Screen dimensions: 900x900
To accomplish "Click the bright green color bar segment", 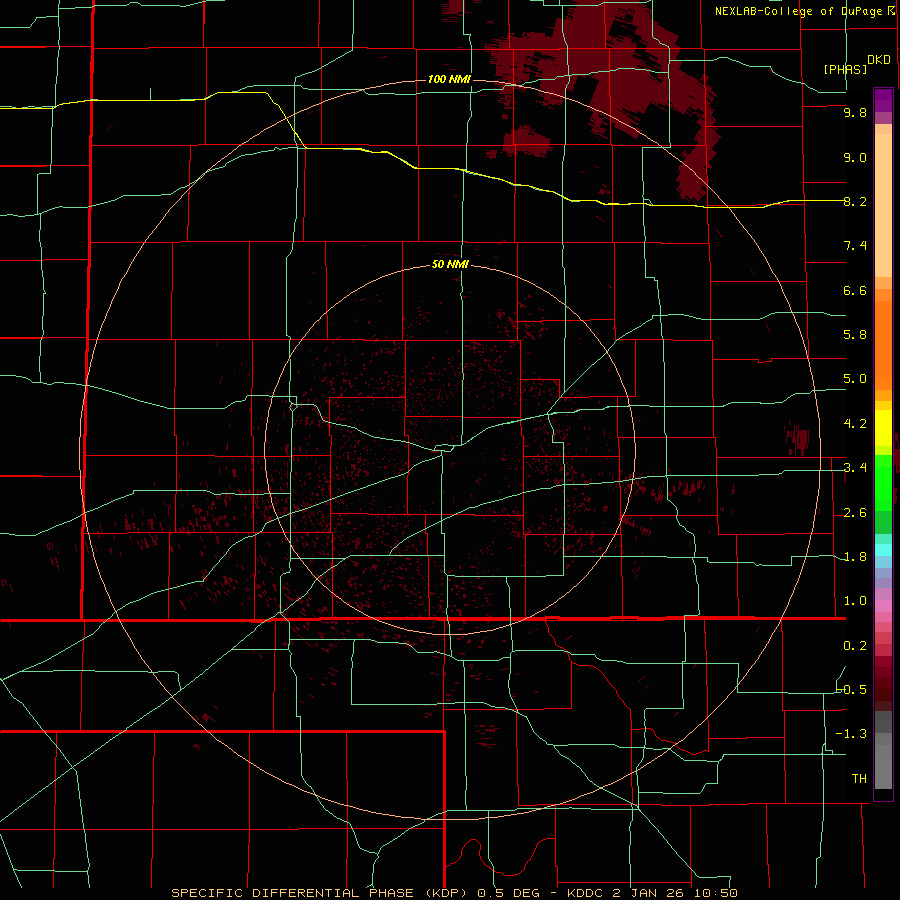I will pyautogui.click(x=883, y=482).
